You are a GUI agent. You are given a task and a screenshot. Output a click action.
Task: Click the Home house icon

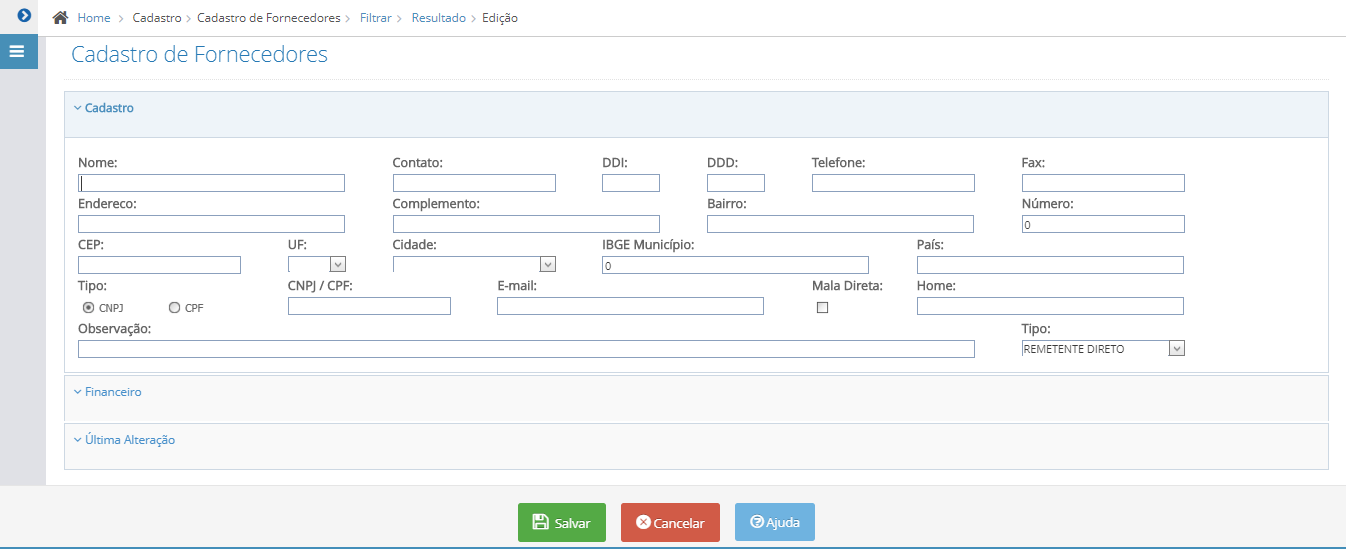pos(60,18)
